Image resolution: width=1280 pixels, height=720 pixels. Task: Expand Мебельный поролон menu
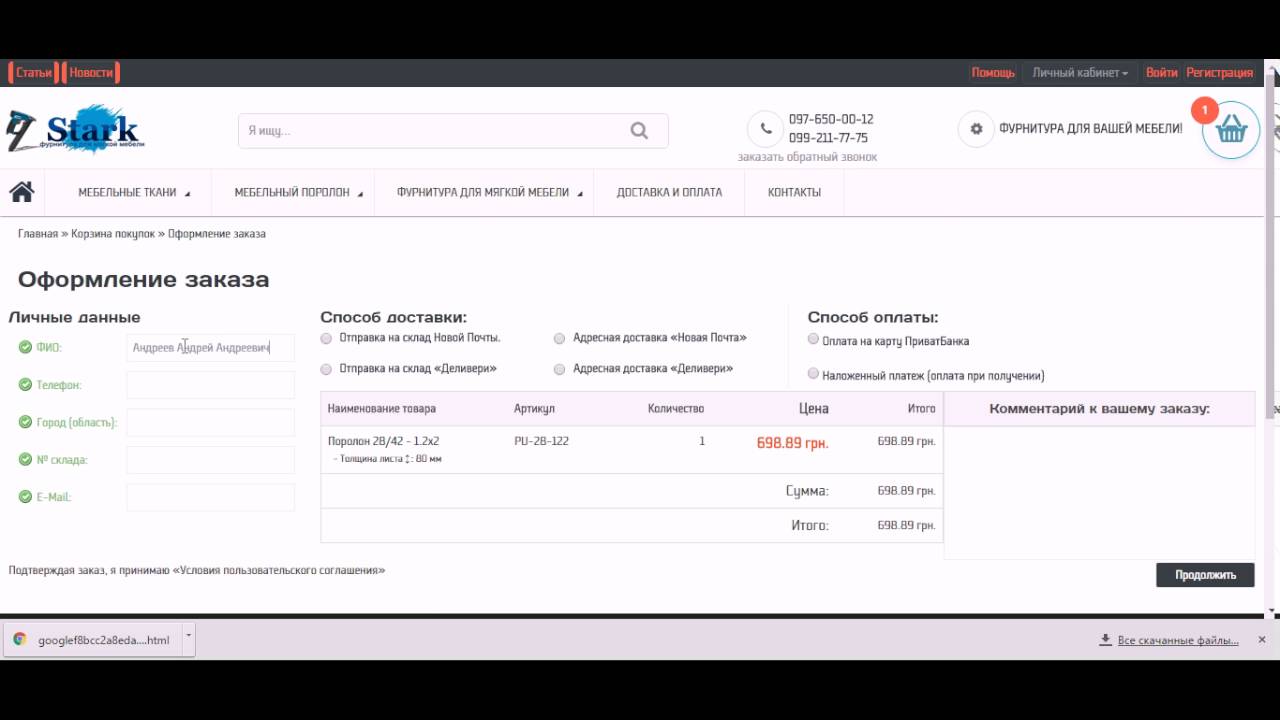click(298, 192)
